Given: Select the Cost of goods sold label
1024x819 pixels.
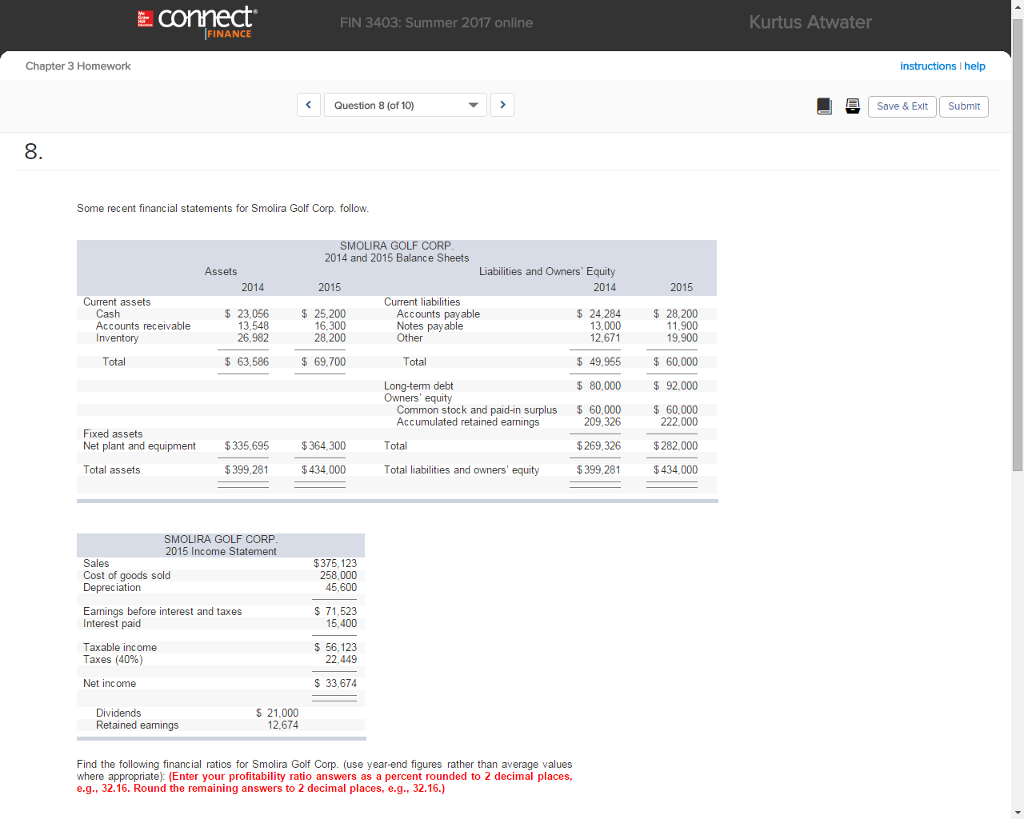Looking at the screenshot, I should [x=127, y=575].
